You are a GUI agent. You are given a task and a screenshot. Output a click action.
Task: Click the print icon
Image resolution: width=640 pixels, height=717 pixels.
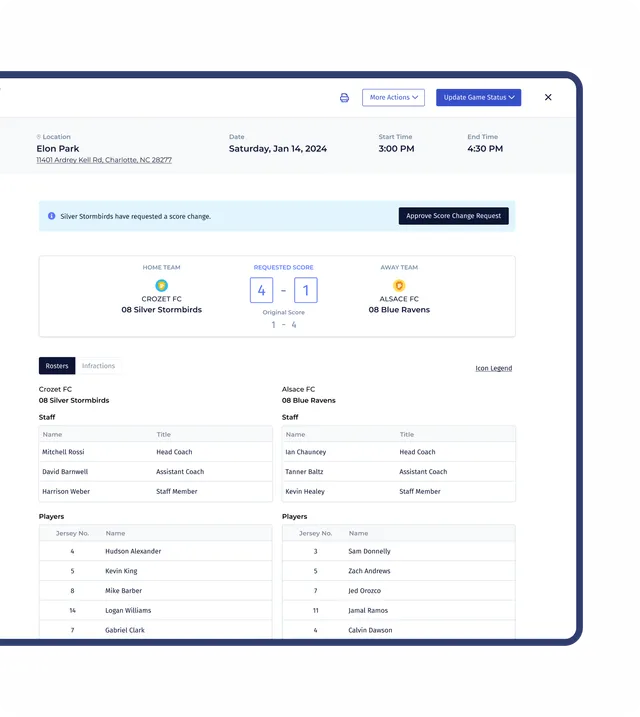pos(344,98)
